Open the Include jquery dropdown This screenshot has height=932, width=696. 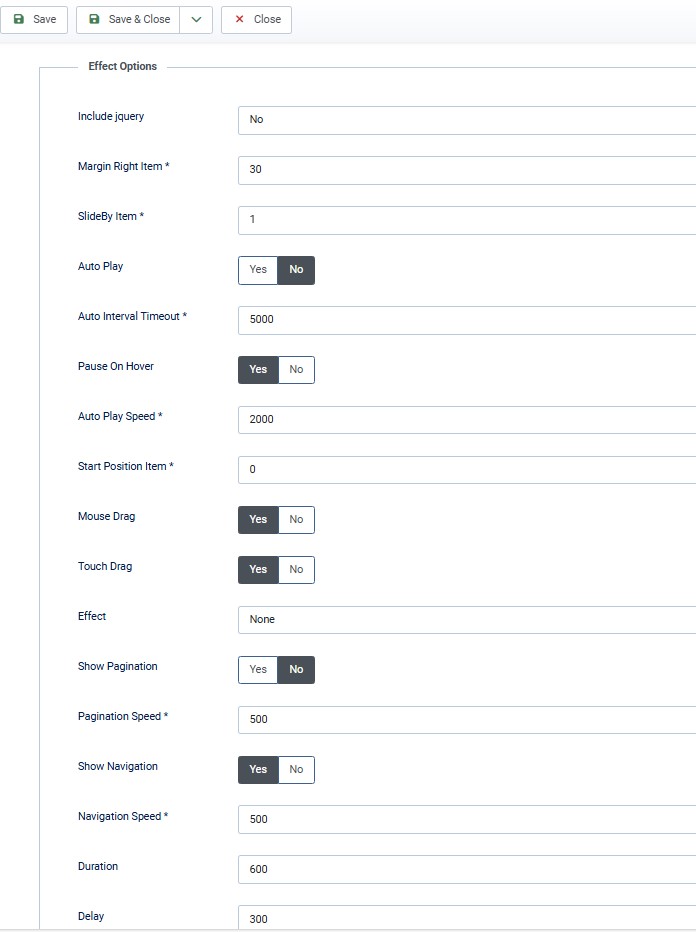(x=466, y=119)
